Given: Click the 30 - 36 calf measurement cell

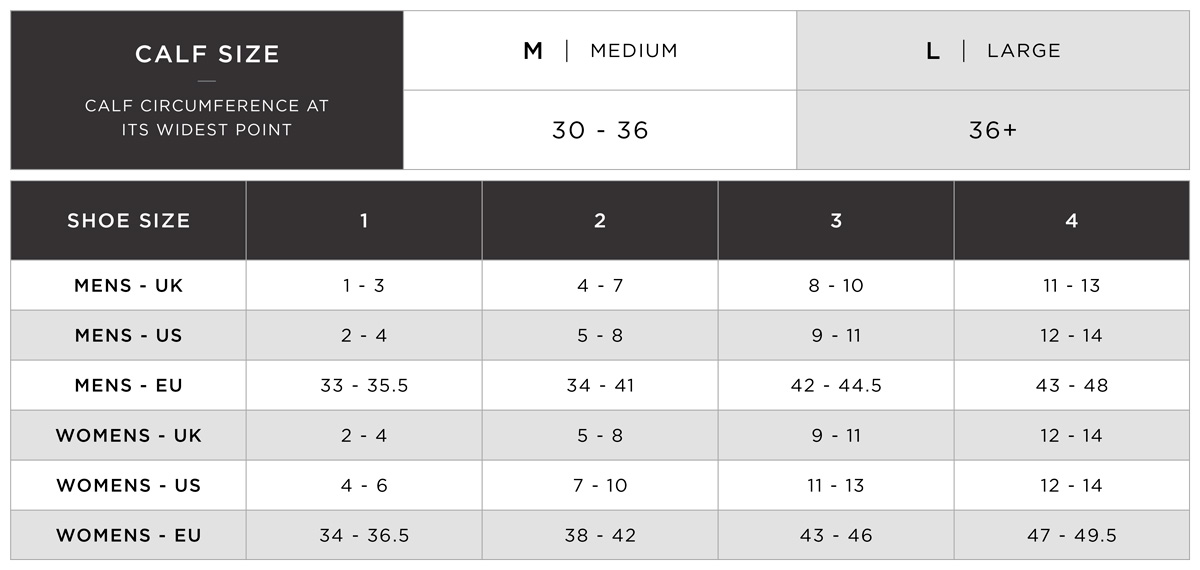Looking at the screenshot, I should [x=600, y=130].
